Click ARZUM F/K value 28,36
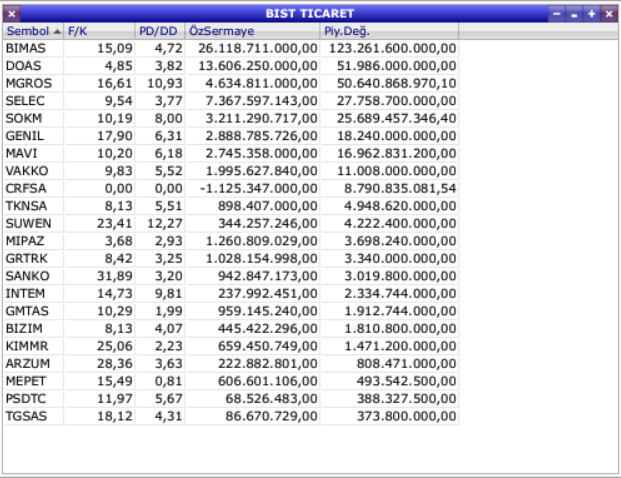This screenshot has width=621, height=478. [115, 363]
